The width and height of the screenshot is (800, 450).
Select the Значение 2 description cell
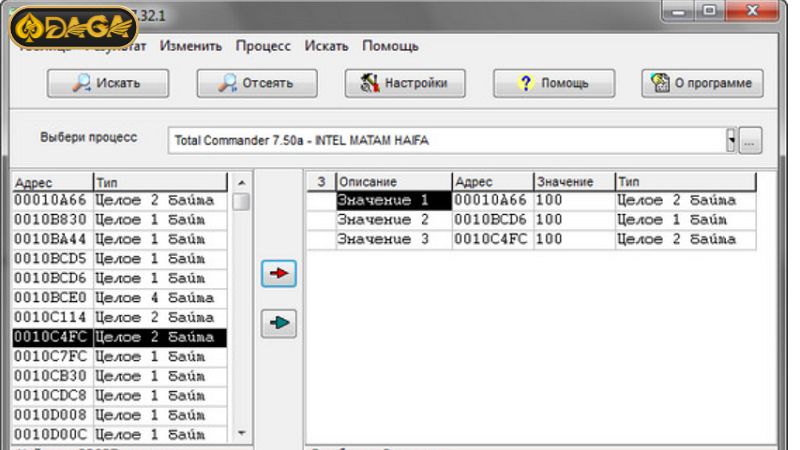(394, 220)
